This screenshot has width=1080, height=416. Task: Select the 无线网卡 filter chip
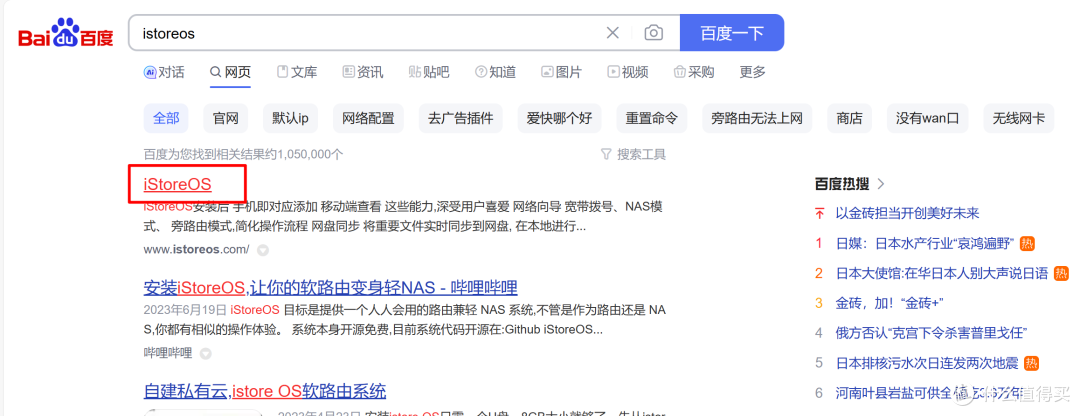coord(1019,118)
